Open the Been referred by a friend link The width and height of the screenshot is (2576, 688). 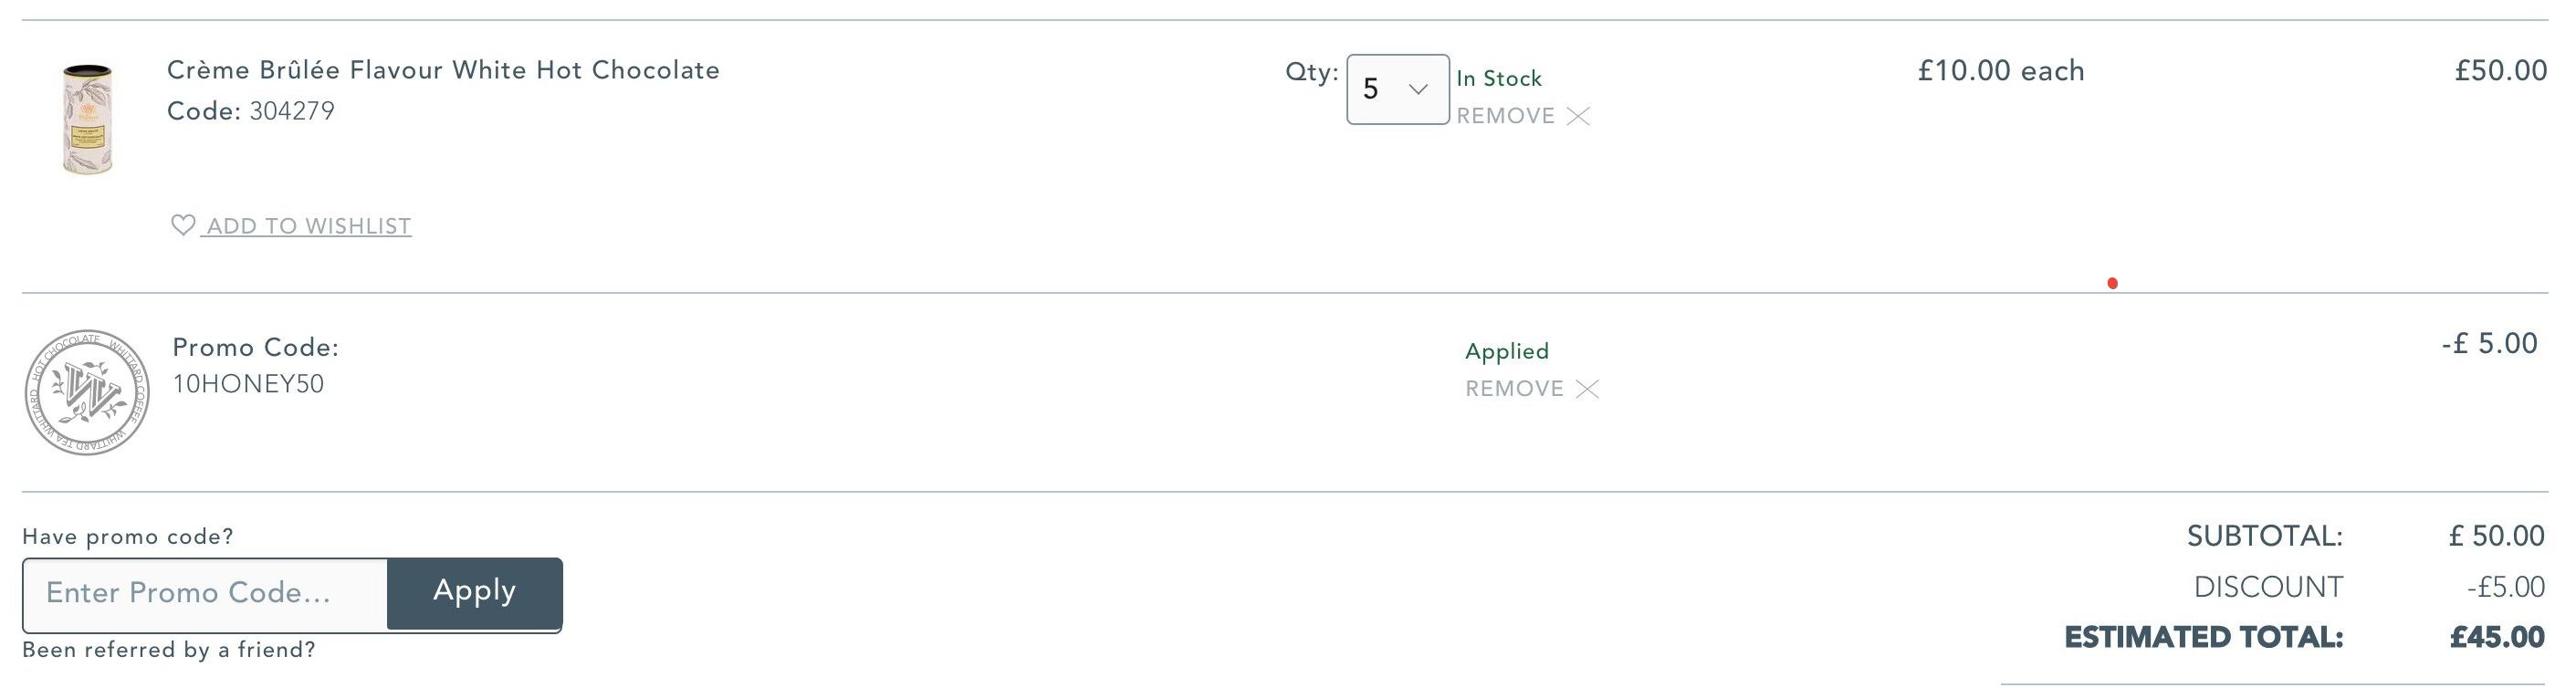[x=169, y=650]
